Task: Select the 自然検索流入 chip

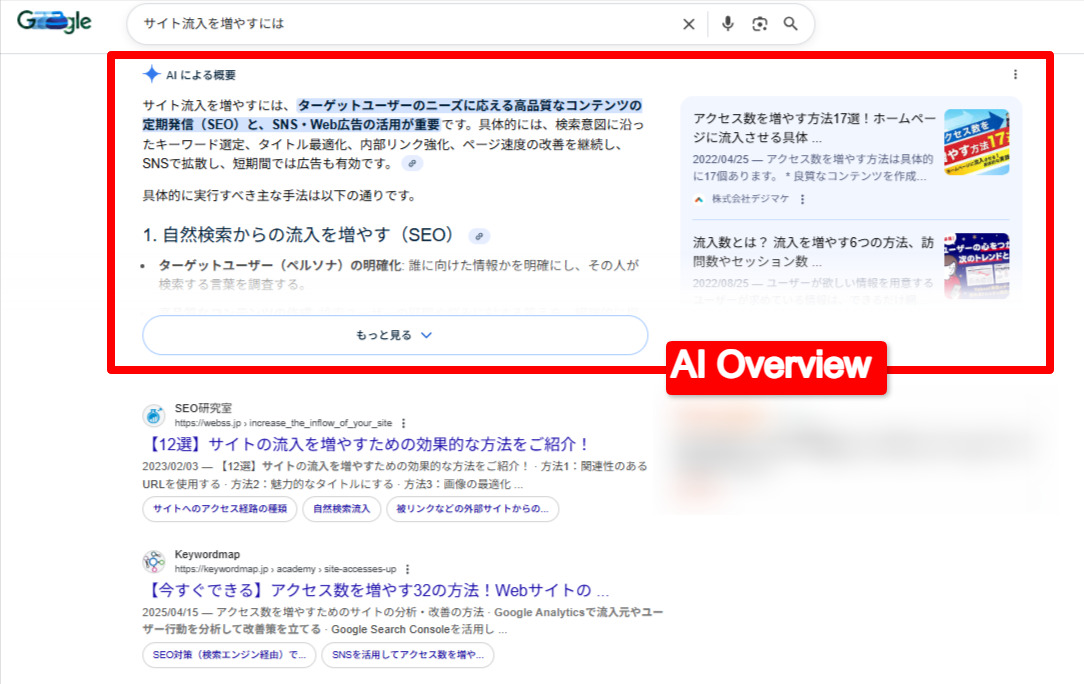Action: 341,509
